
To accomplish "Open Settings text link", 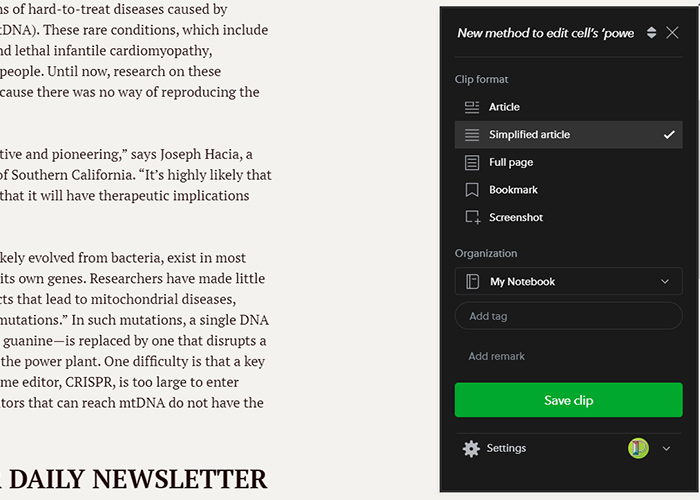I will [x=506, y=448].
